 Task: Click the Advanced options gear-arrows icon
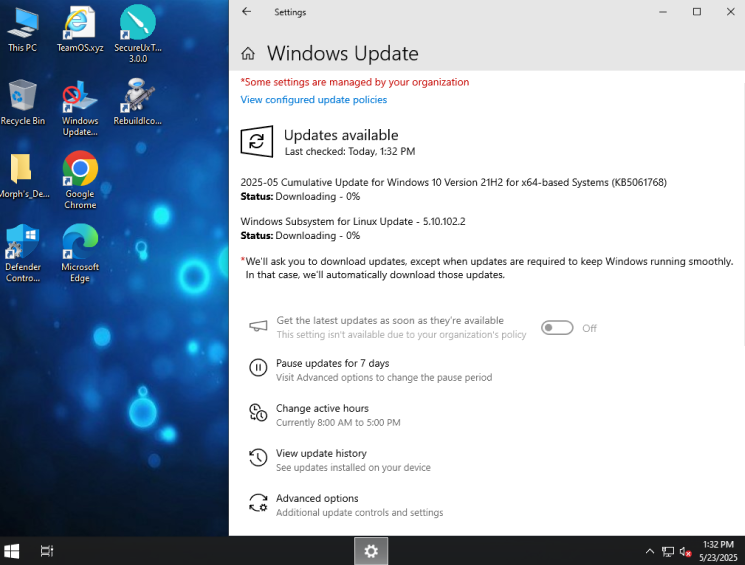pos(258,503)
